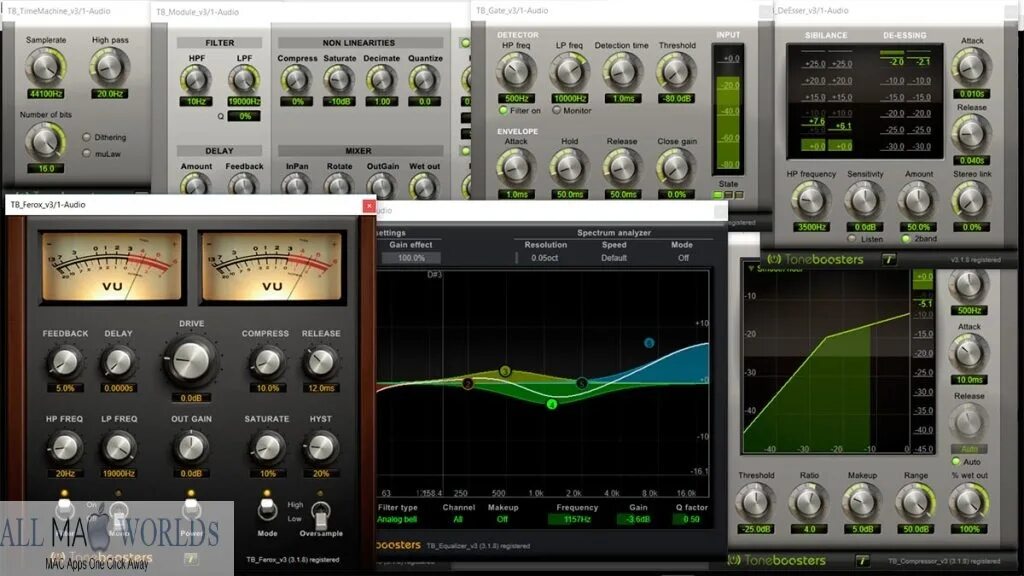Click the Toneboosters logo in DeEsser footer
Viewport: 1024px width, 576px height.
[x=815, y=259]
